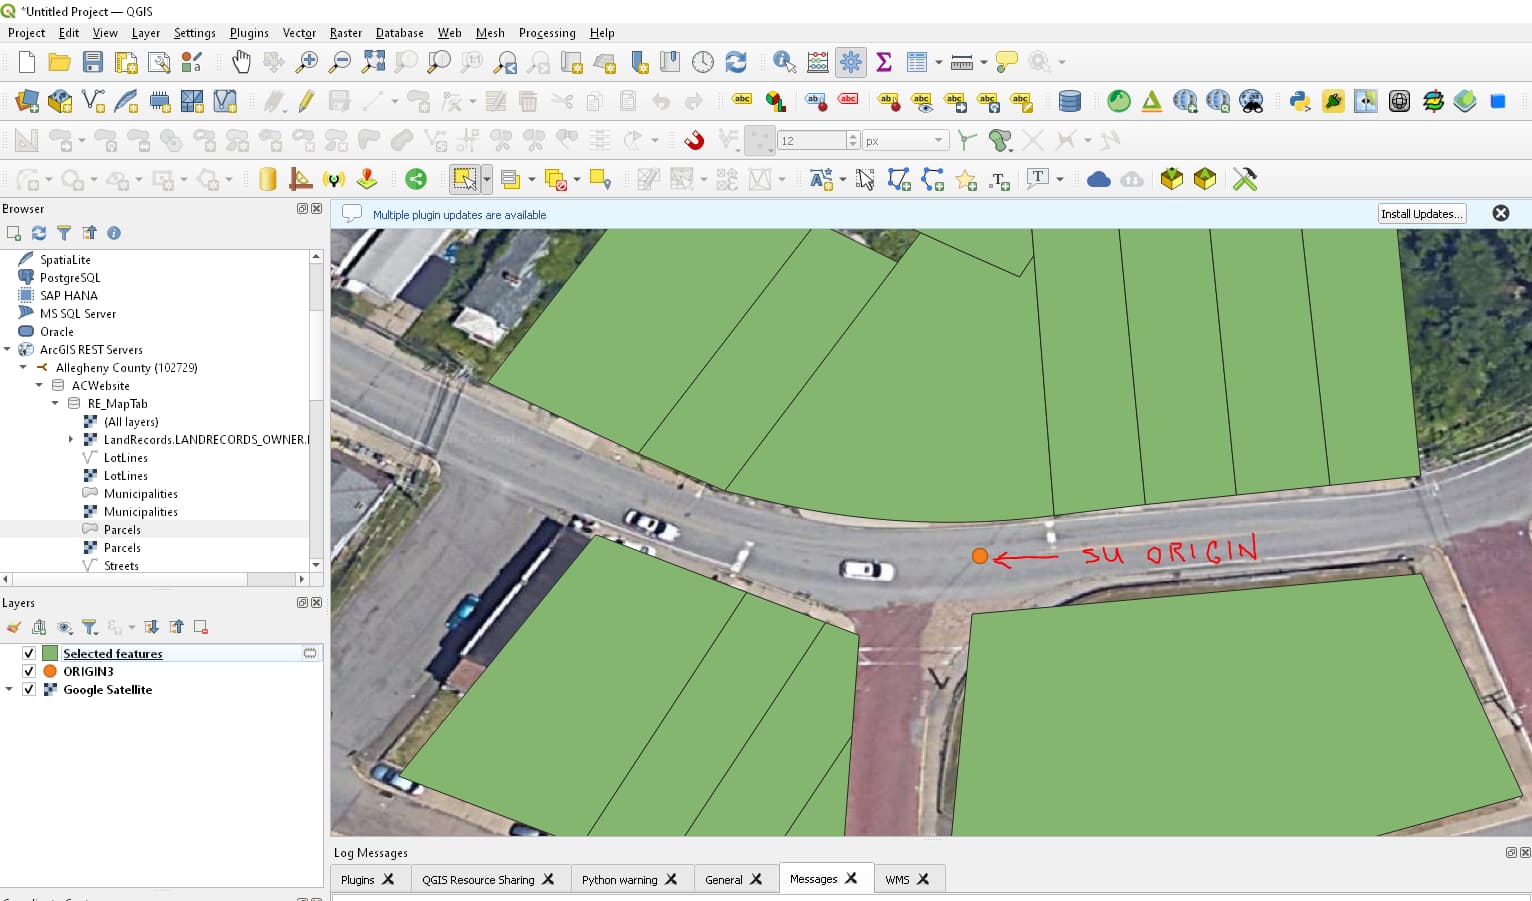The width and height of the screenshot is (1532, 901).
Task: Hide the Google Satellite layer
Action: click(29, 689)
